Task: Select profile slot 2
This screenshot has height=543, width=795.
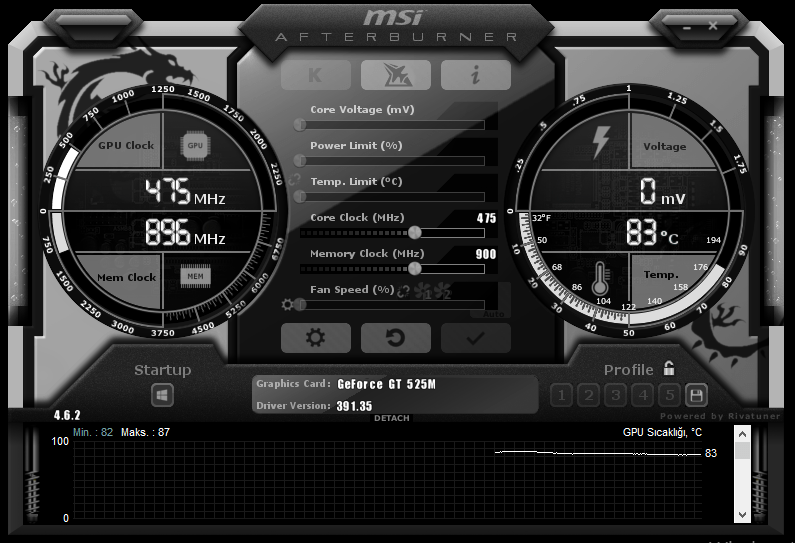Action: pos(589,395)
